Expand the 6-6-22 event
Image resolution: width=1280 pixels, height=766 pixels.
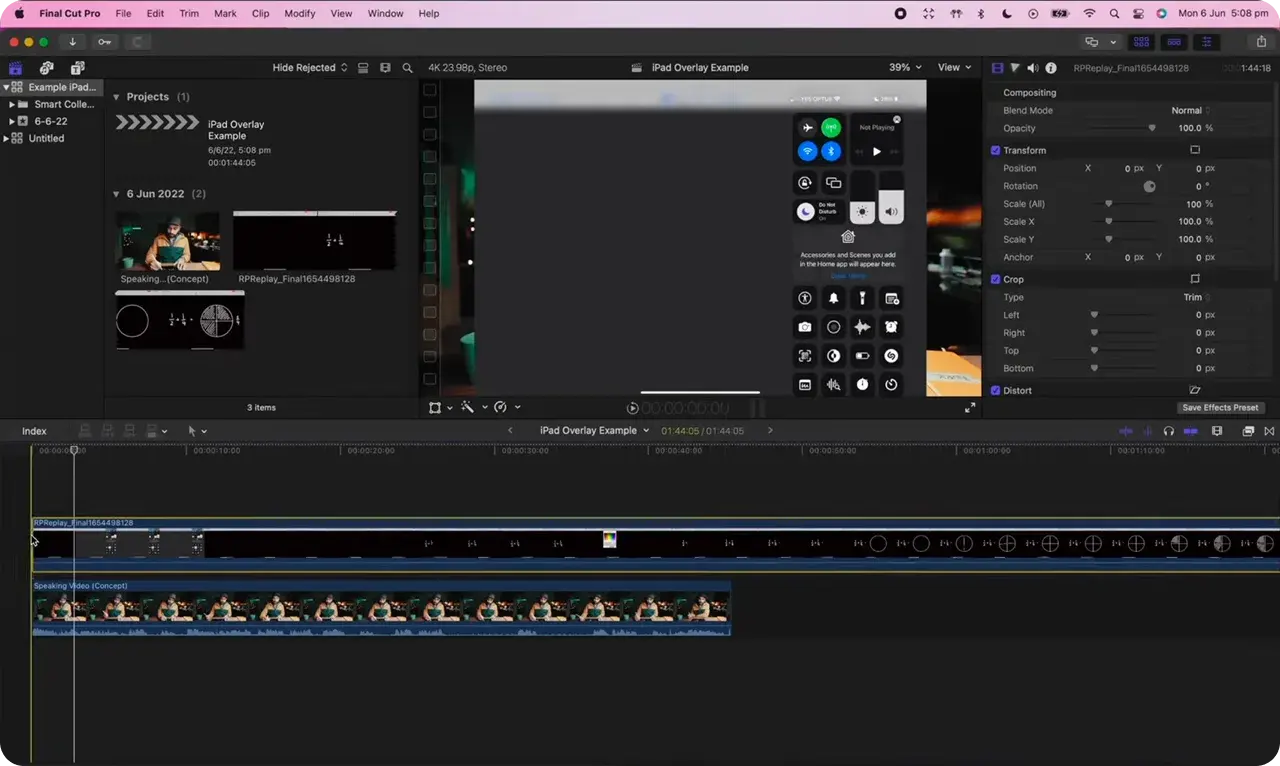click(12, 121)
